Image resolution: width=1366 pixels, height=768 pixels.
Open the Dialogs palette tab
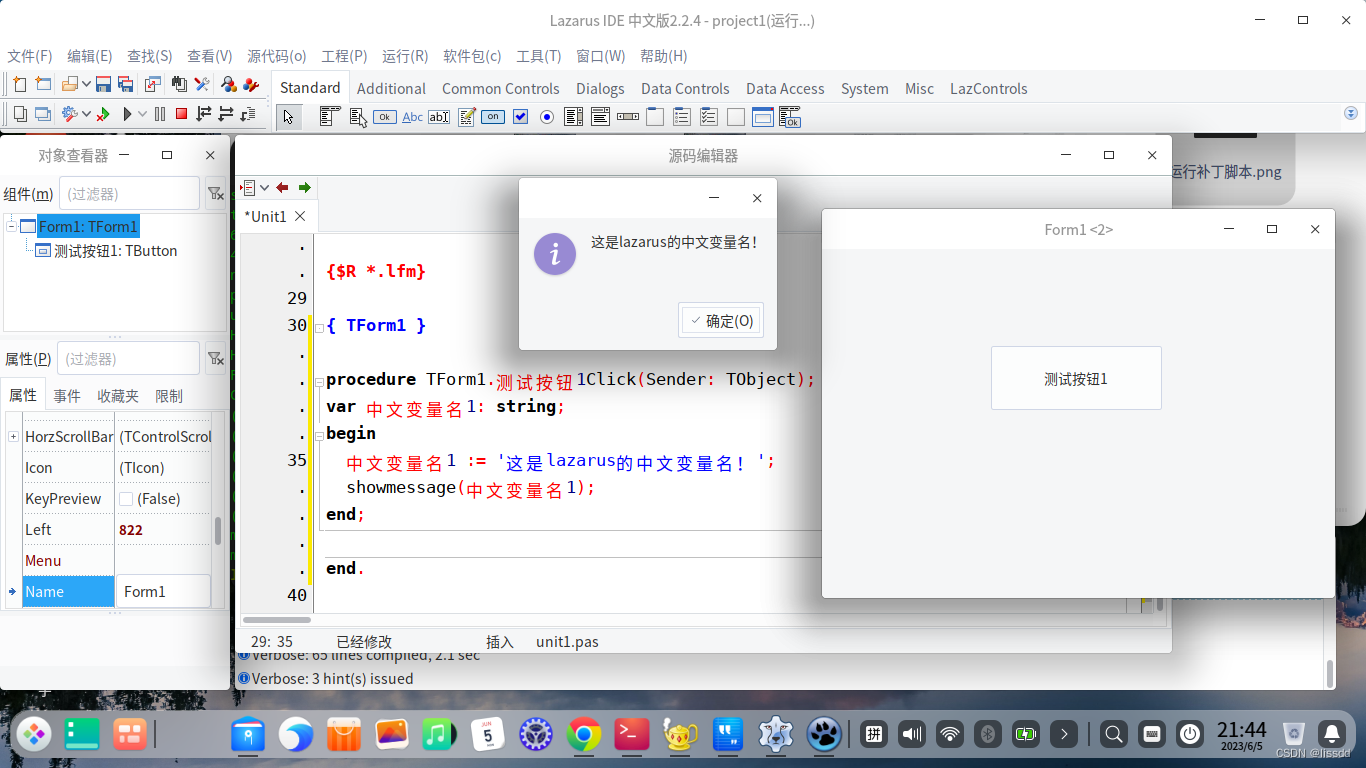600,88
